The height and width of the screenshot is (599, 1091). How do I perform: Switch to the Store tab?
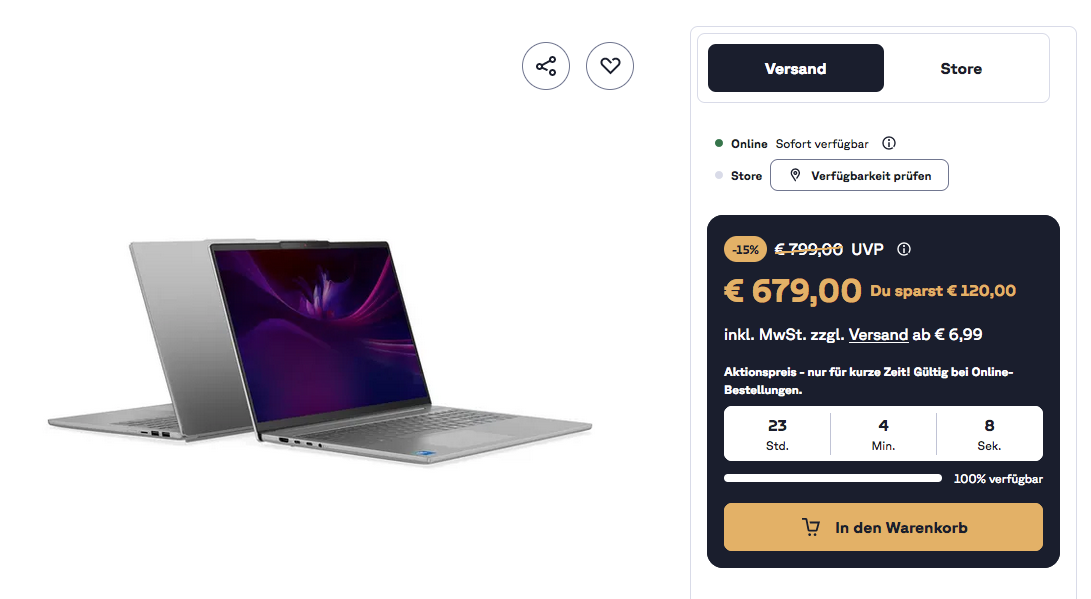click(x=961, y=68)
